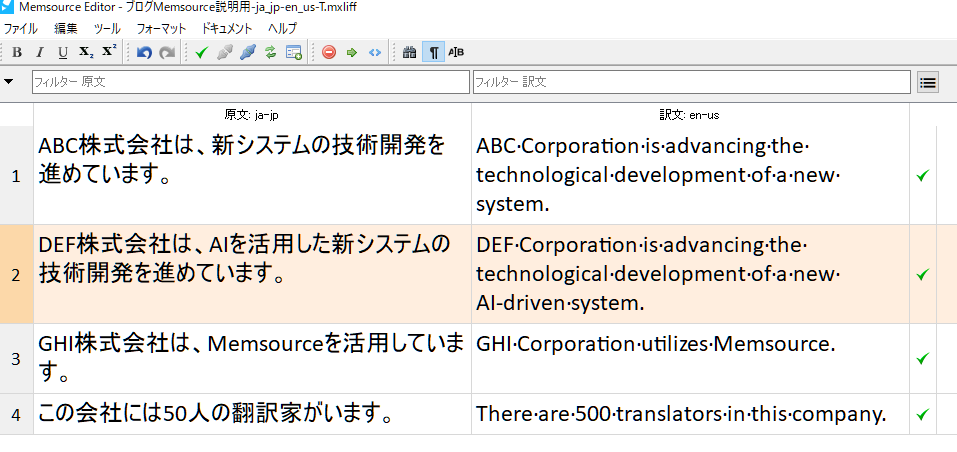Screen dimensions: 957x452
Task: Click the 原文: ja-jp column header
Action: pos(251,115)
